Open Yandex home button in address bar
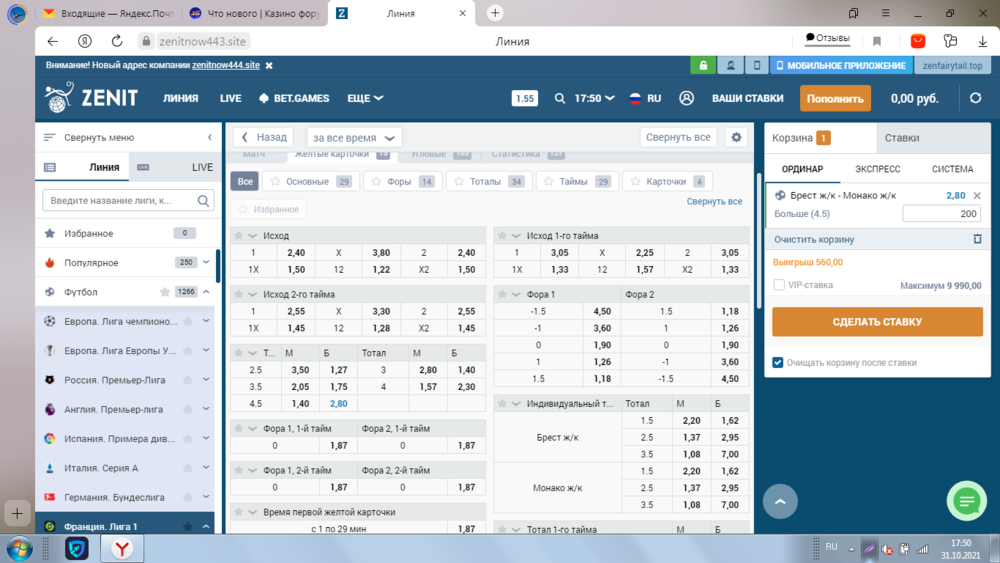Viewport: 1000px width, 563px height. pos(85,41)
